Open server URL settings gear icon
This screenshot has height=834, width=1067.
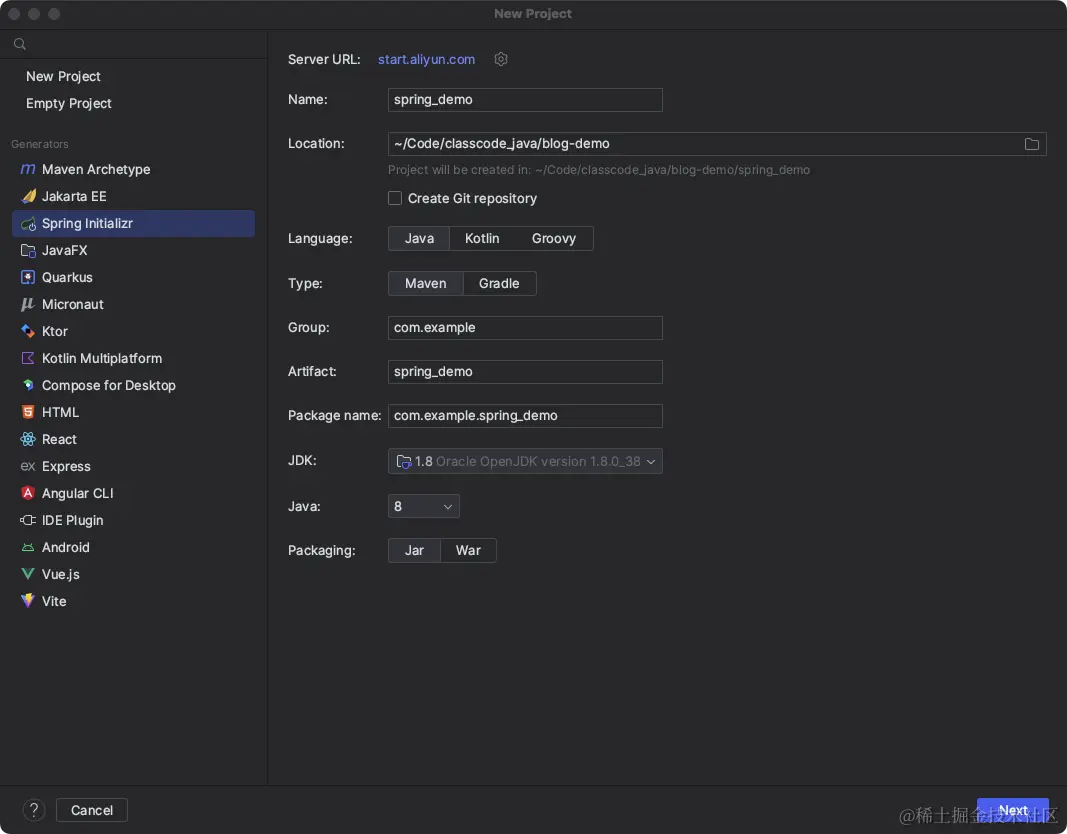point(501,59)
